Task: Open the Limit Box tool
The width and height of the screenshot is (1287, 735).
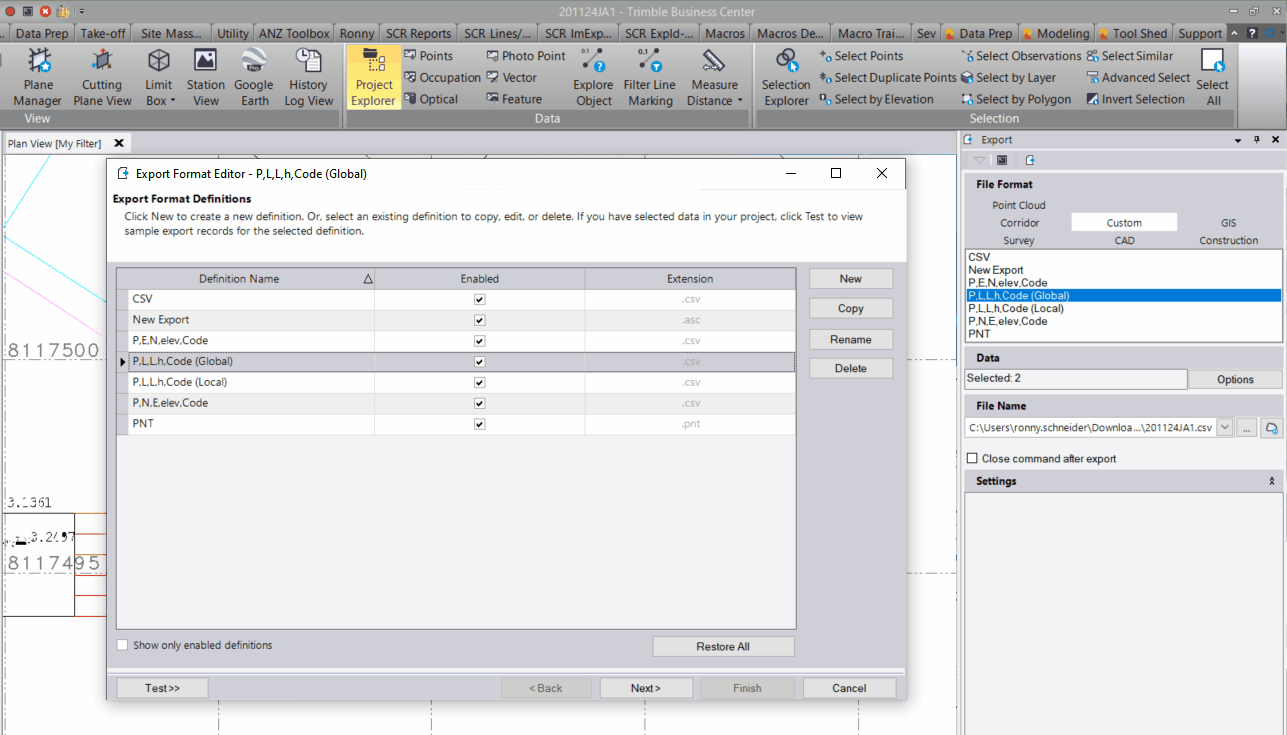Action: (157, 77)
